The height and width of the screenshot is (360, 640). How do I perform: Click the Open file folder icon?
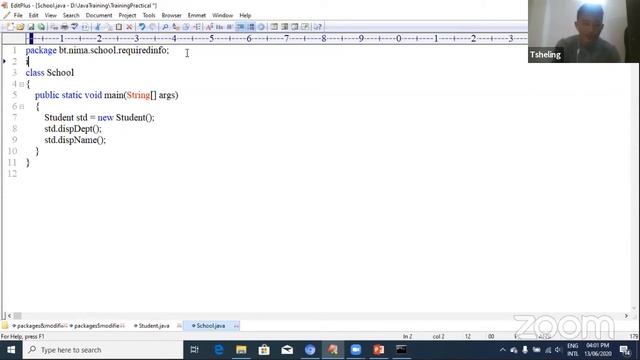(20, 27)
